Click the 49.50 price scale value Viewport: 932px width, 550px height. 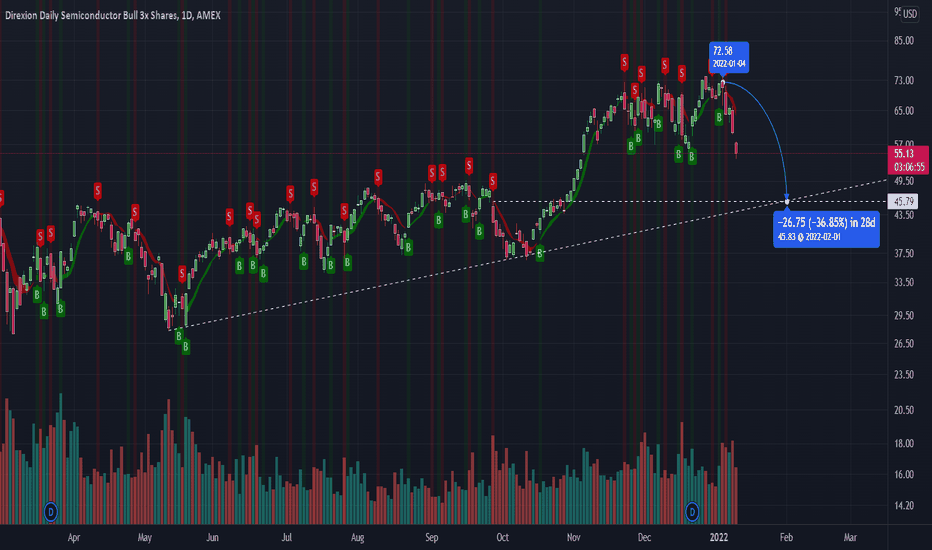pos(903,181)
